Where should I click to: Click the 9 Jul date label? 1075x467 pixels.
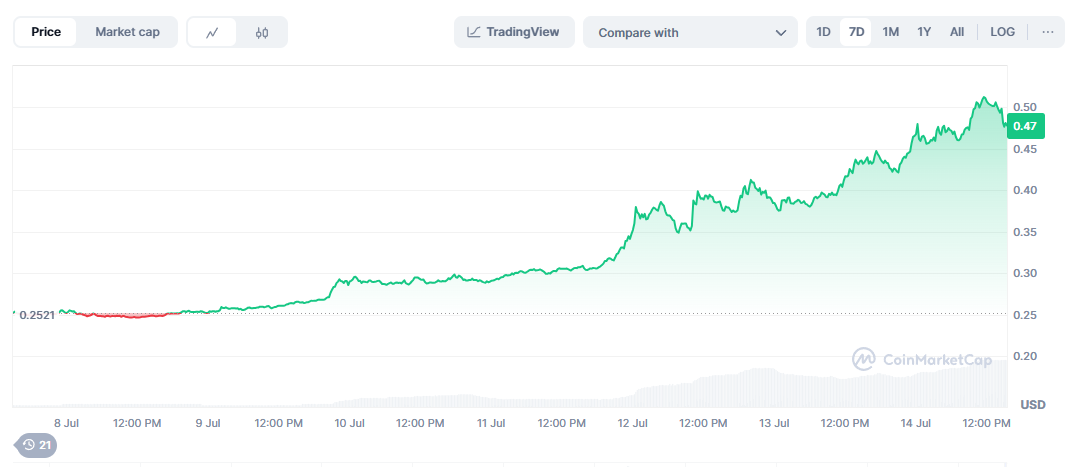point(208,423)
